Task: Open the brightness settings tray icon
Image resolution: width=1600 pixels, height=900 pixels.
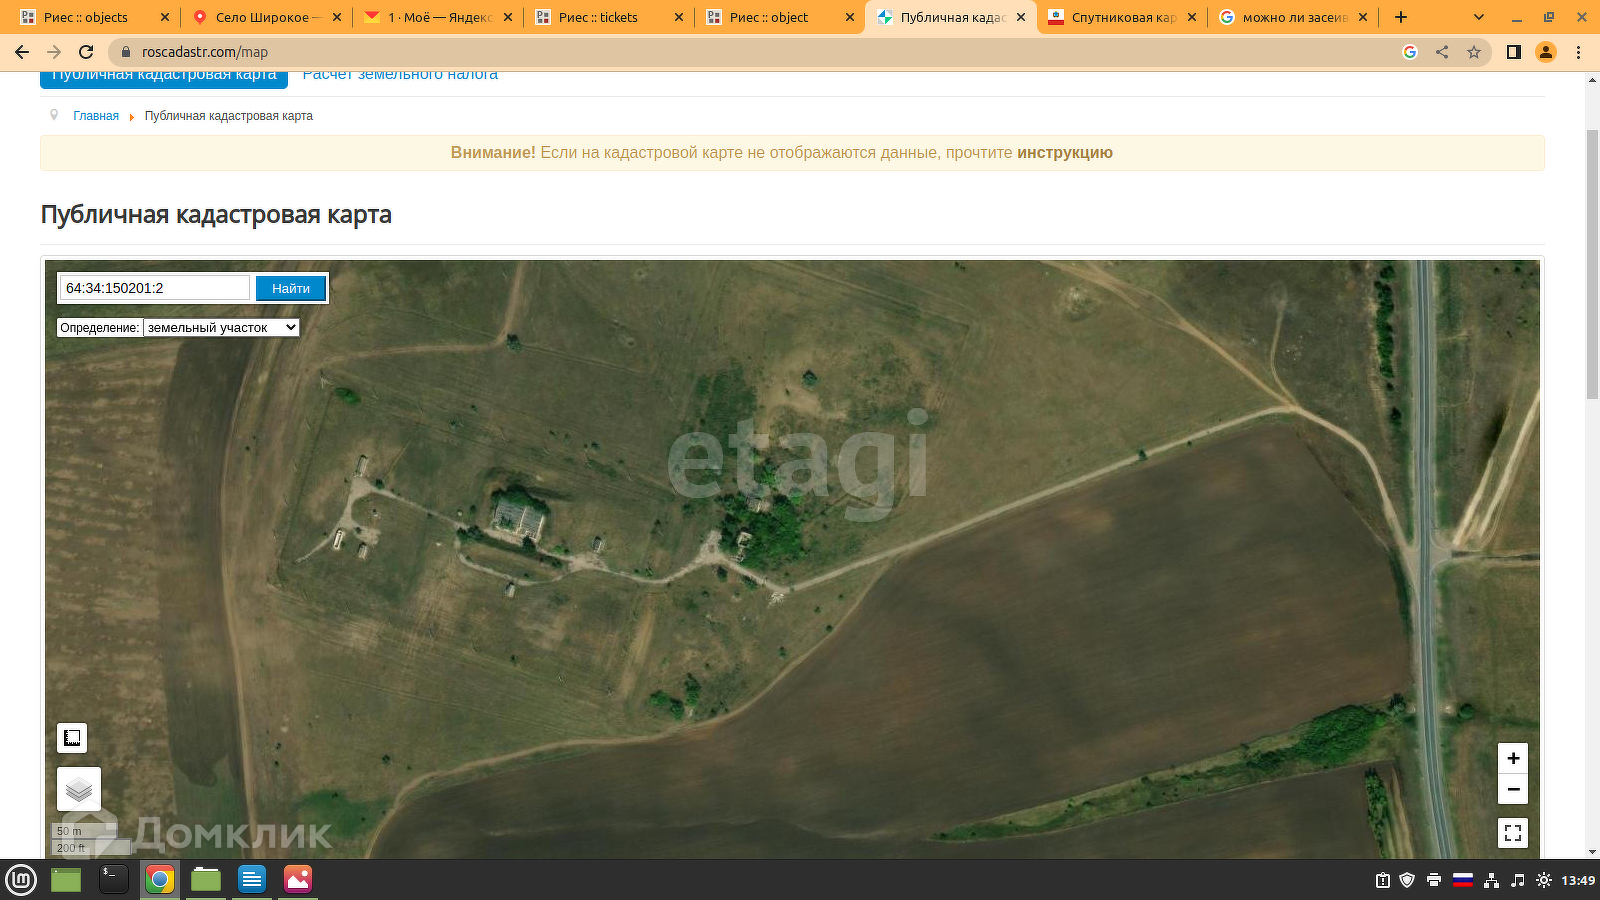Action: pyautogui.click(x=1544, y=880)
